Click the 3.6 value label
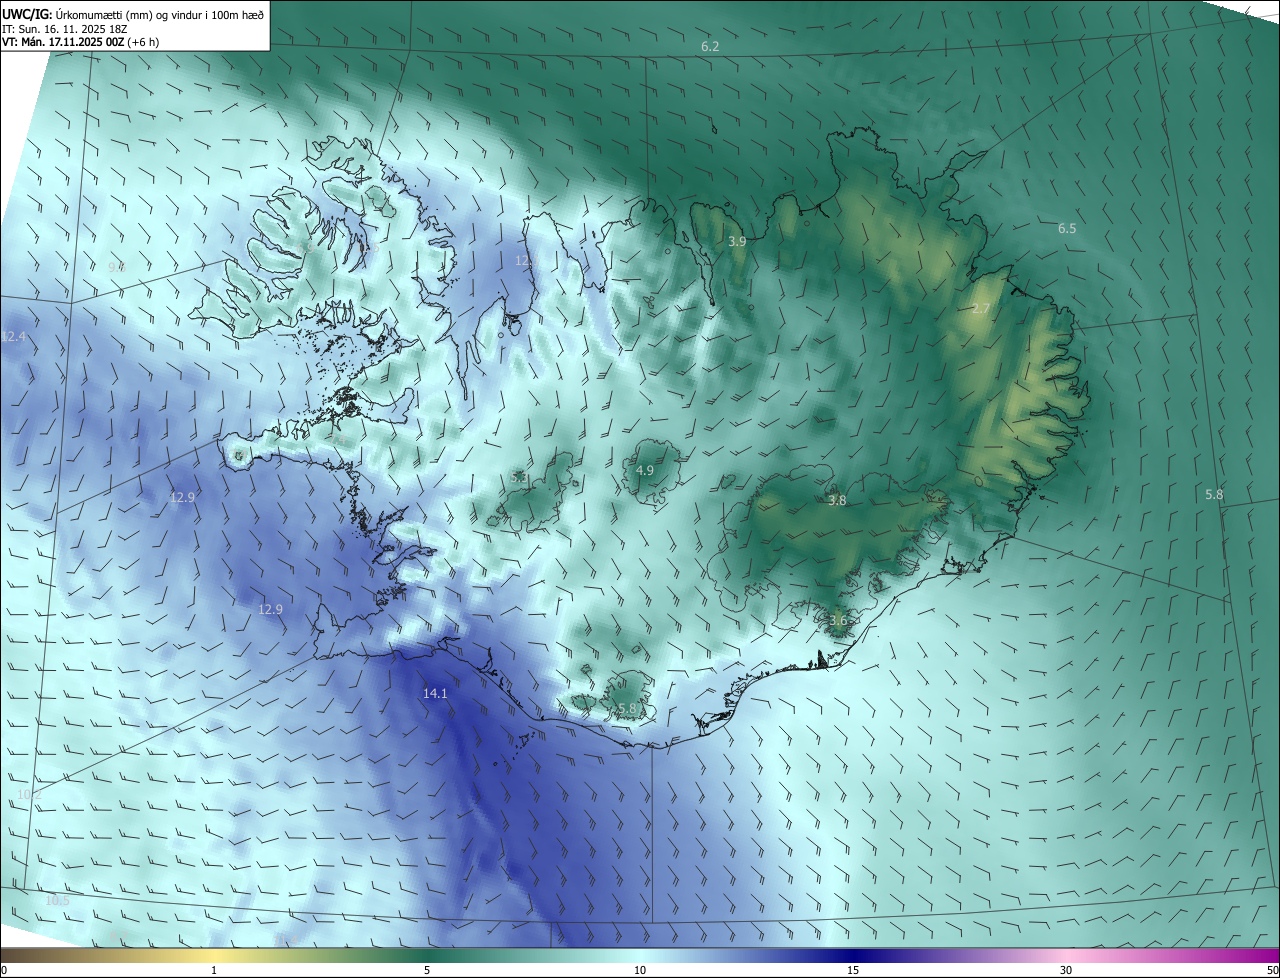This screenshot has height=978, width=1280. (838, 620)
